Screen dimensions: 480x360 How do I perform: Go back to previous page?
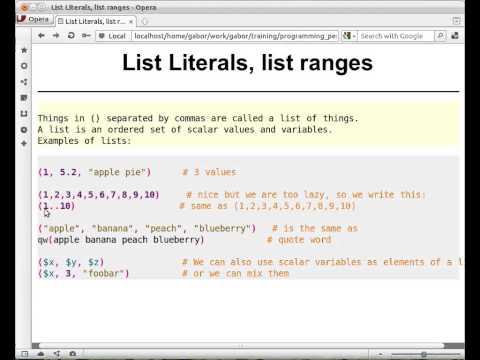(41, 36)
